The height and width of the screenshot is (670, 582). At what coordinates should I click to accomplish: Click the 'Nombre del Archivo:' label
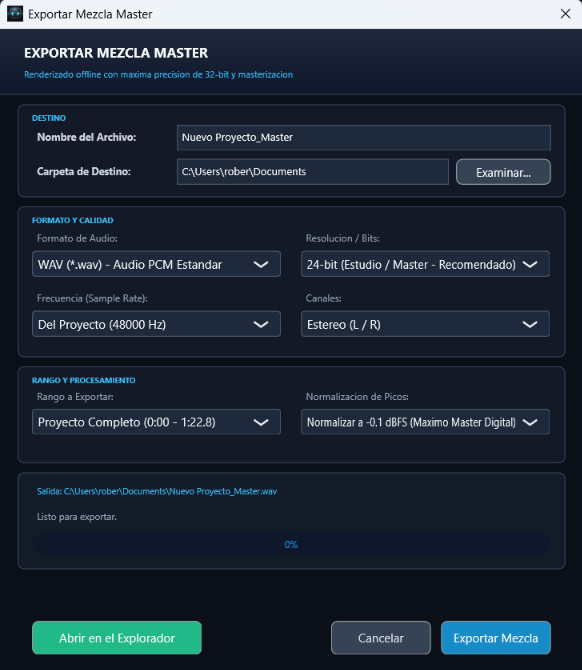pos(87,138)
